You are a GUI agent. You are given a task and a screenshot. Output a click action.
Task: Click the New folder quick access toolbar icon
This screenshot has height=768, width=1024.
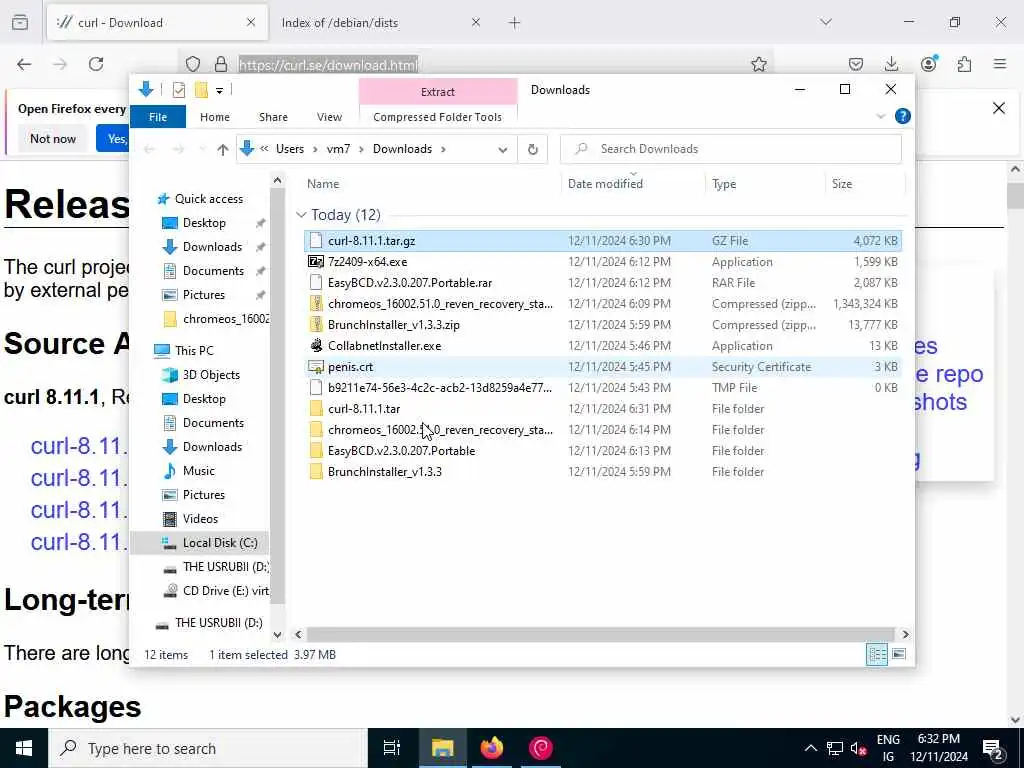201,90
